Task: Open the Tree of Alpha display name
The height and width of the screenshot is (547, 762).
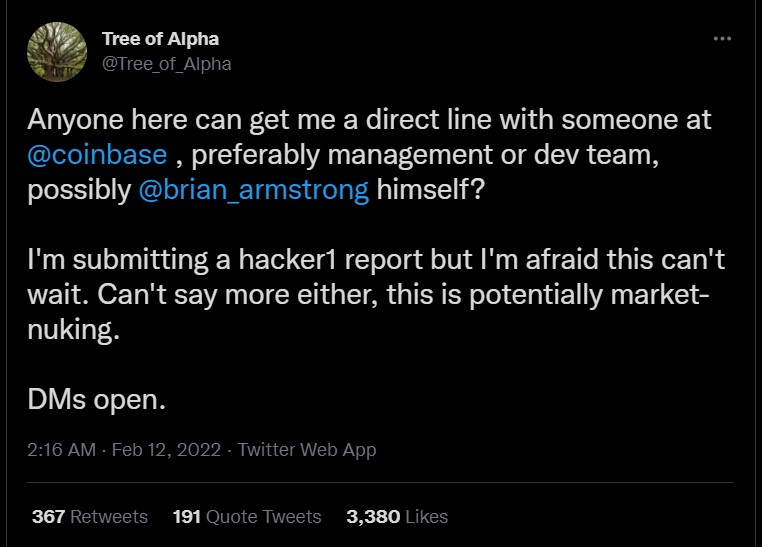Action: click(x=160, y=39)
